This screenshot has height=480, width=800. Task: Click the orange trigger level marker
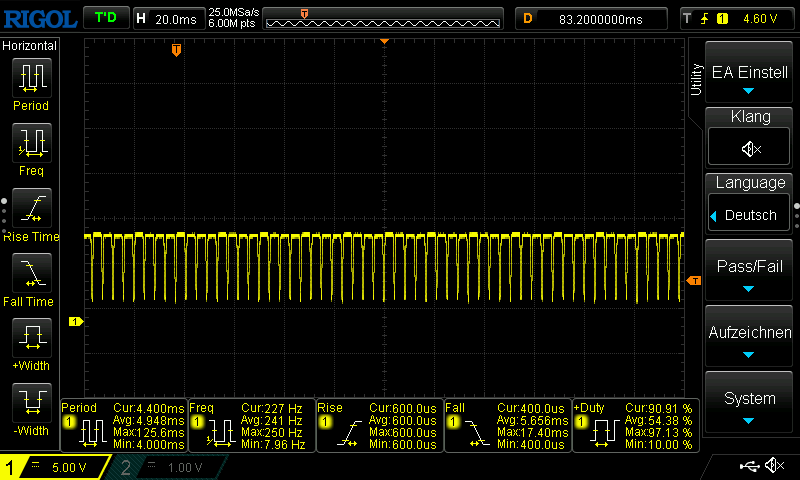click(x=694, y=281)
